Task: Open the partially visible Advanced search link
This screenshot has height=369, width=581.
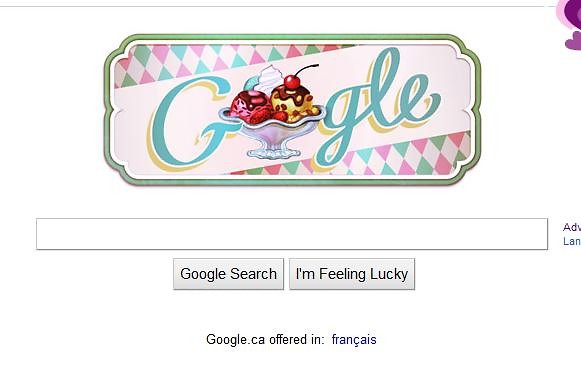Action: (x=572, y=227)
